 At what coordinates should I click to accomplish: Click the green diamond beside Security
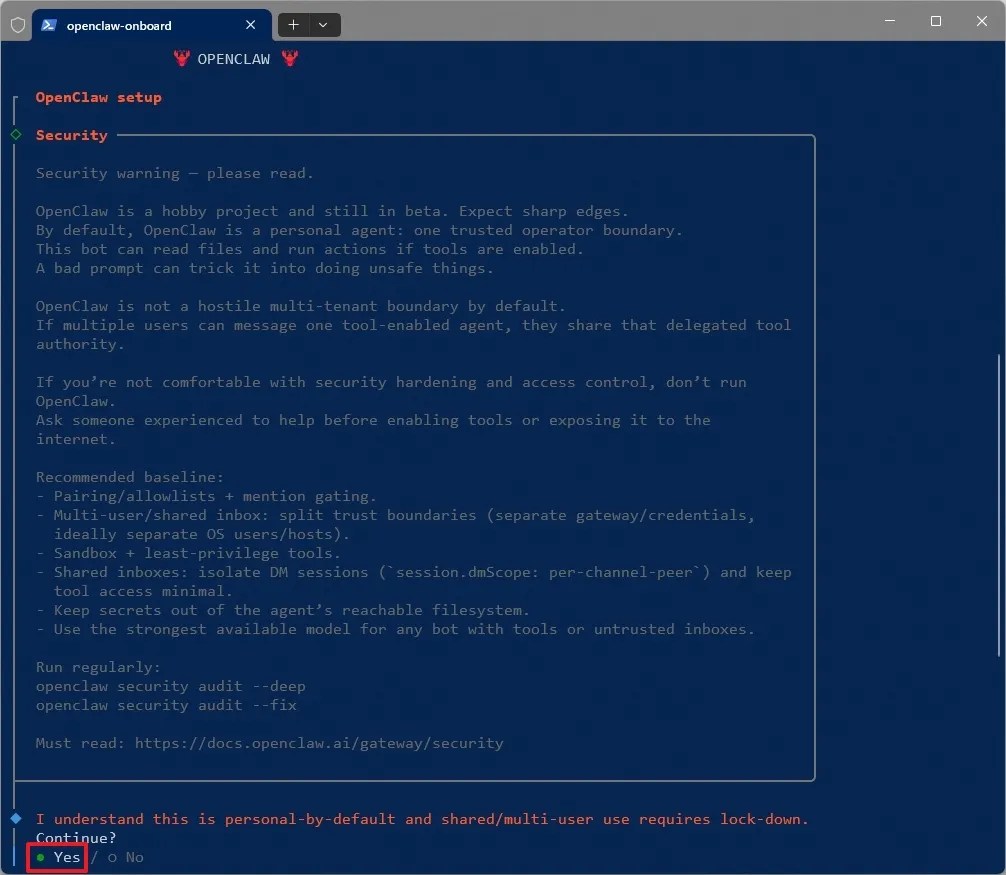15,135
